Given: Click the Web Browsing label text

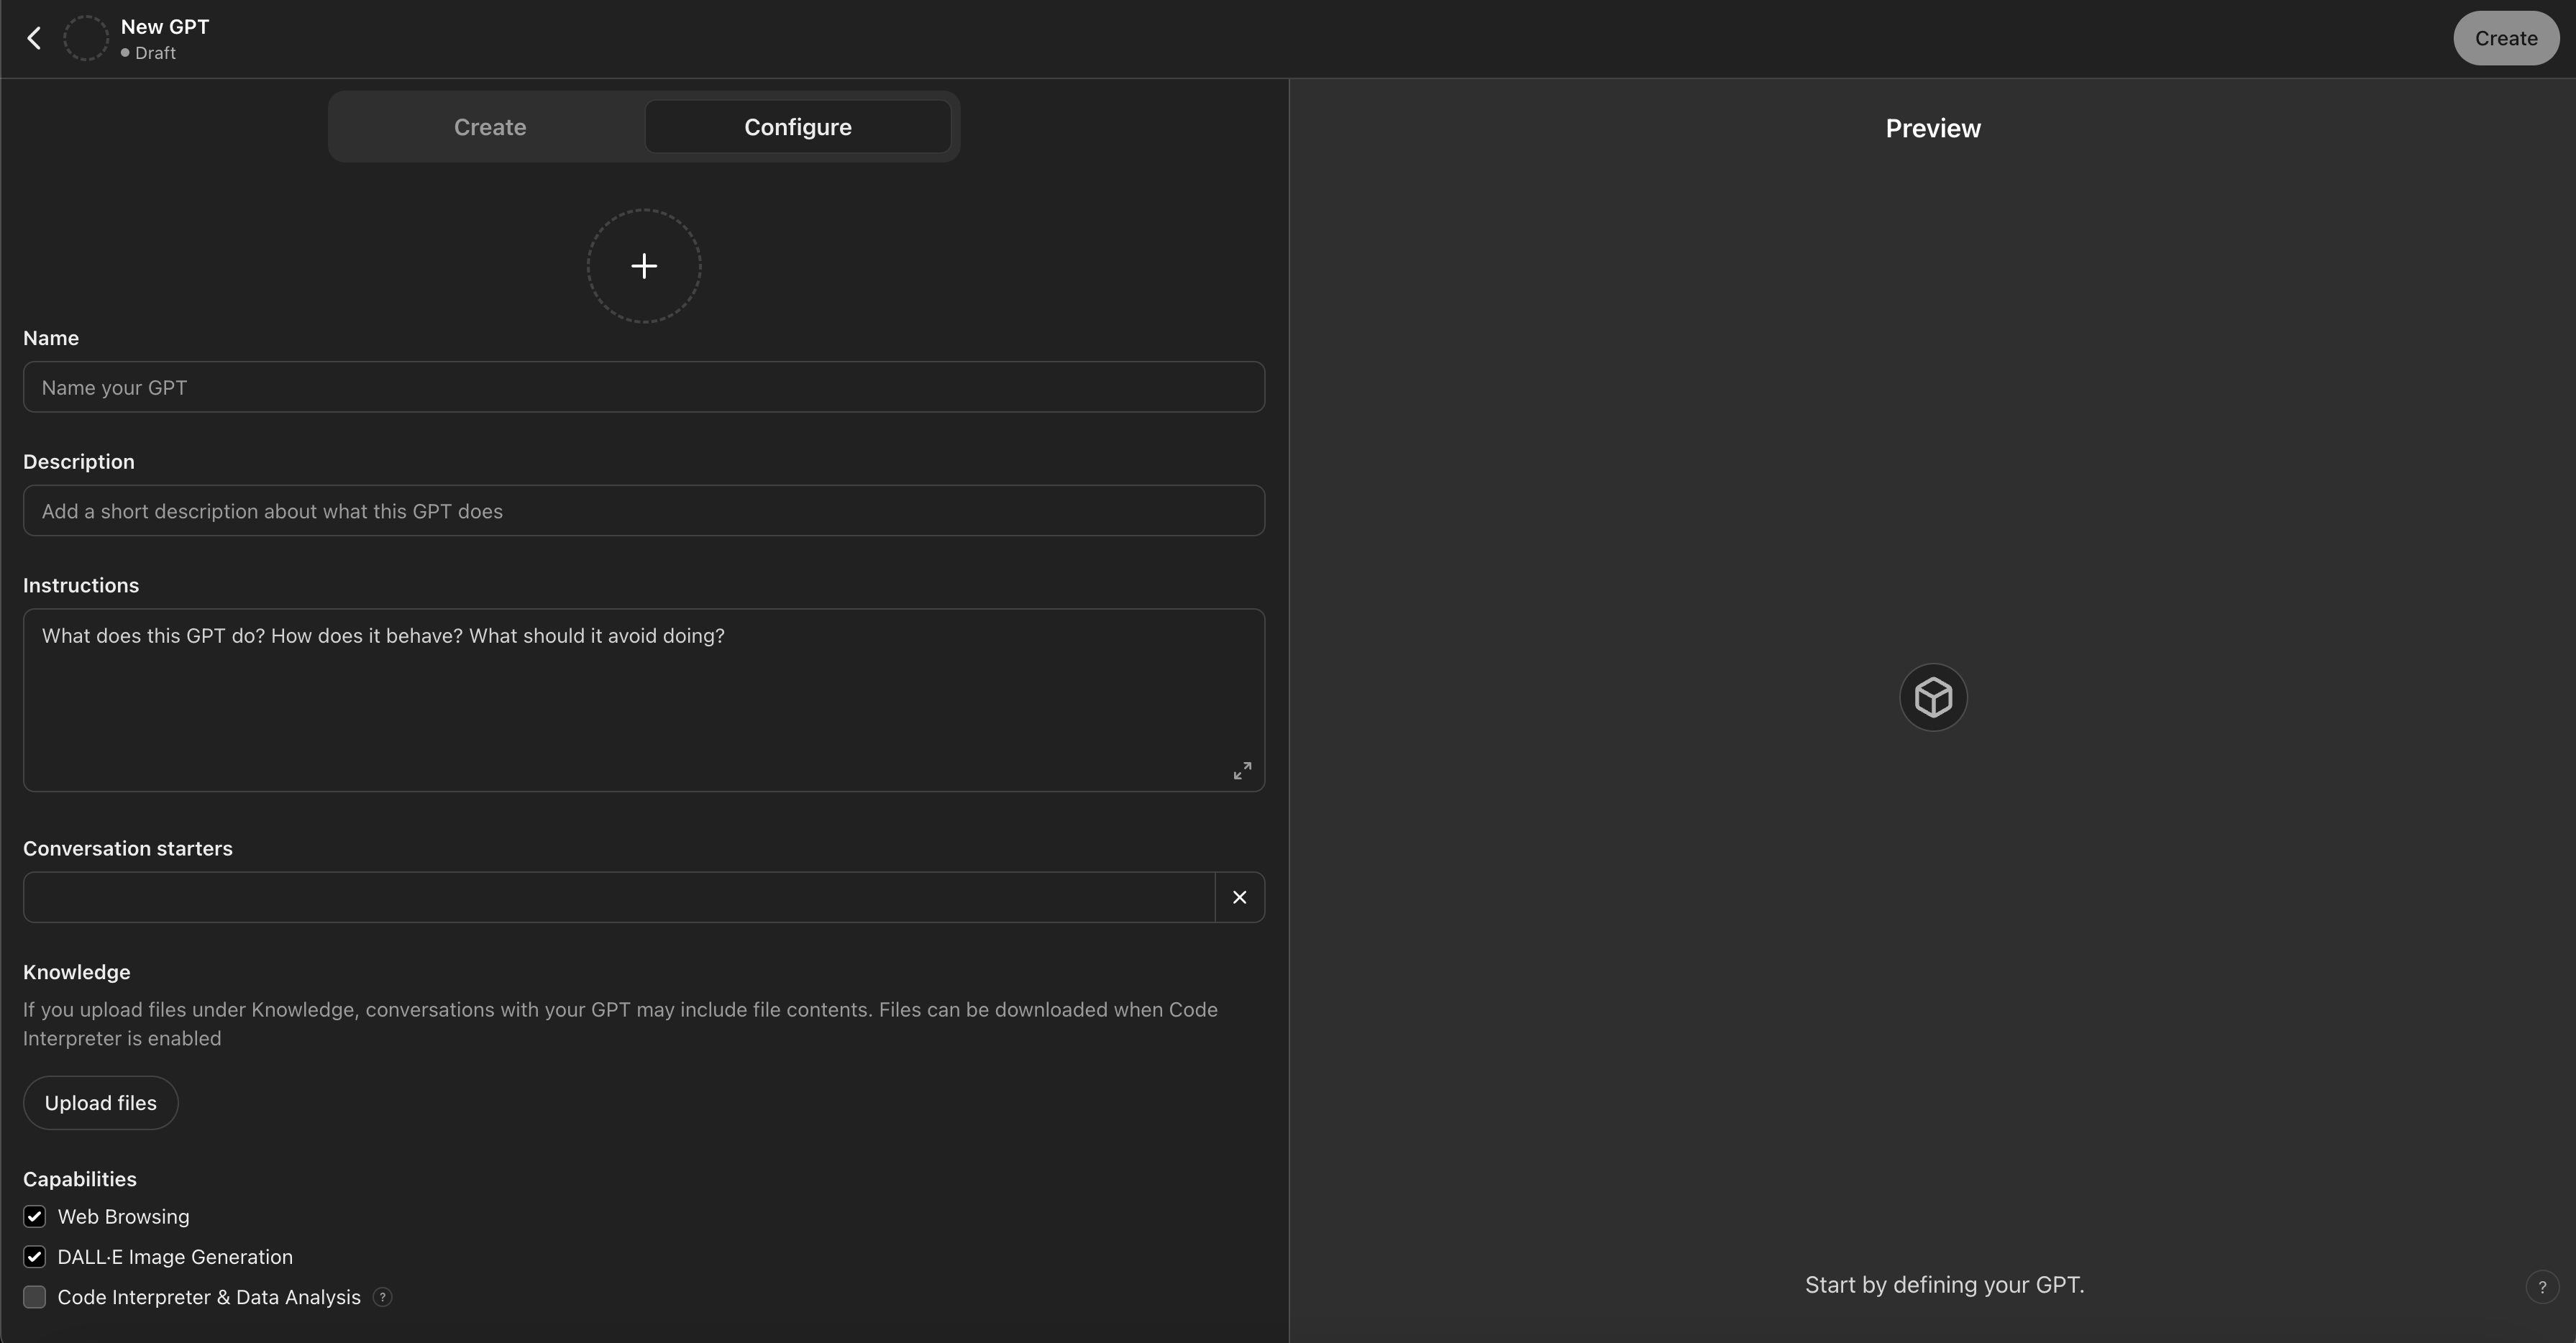Looking at the screenshot, I should click(124, 1217).
